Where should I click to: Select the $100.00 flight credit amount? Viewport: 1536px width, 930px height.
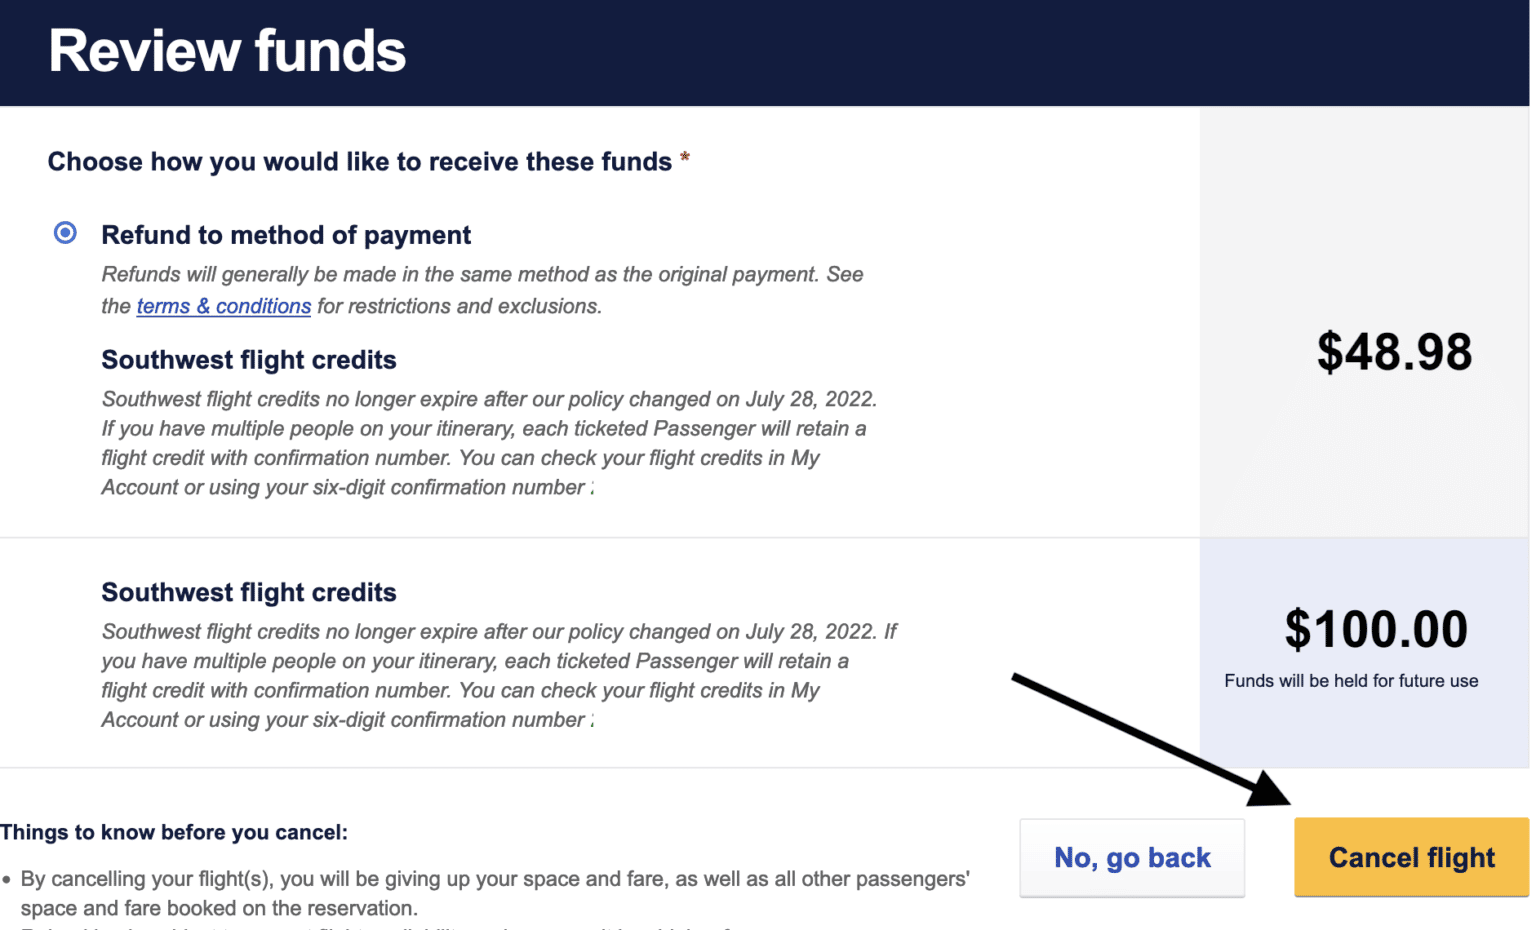tap(1376, 630)
